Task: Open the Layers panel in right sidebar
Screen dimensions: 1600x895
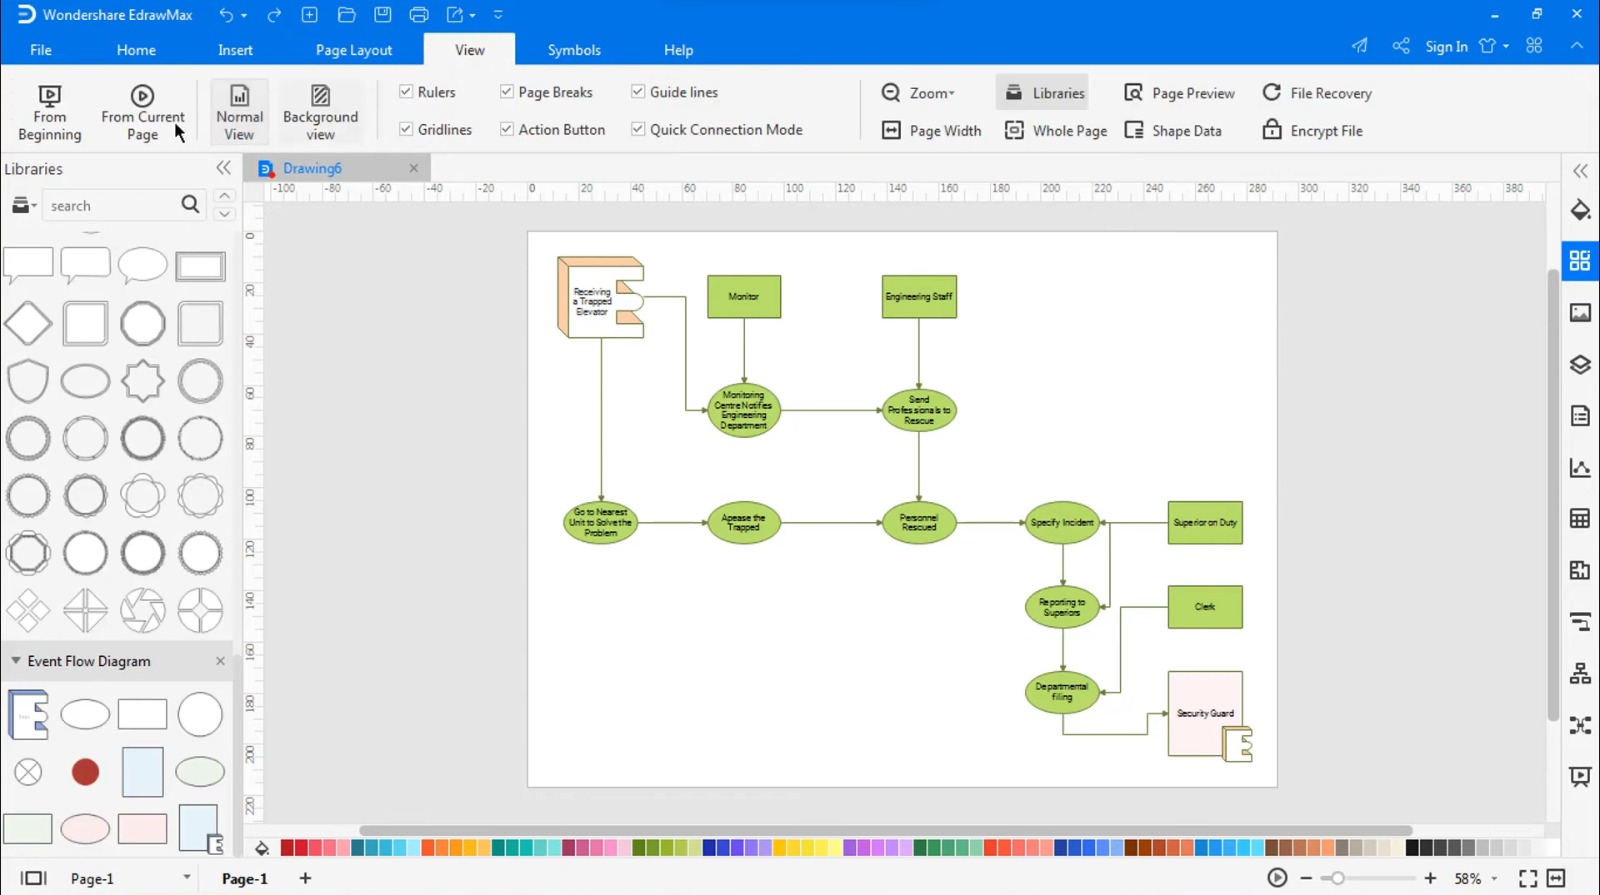Action: (1580, 365)
